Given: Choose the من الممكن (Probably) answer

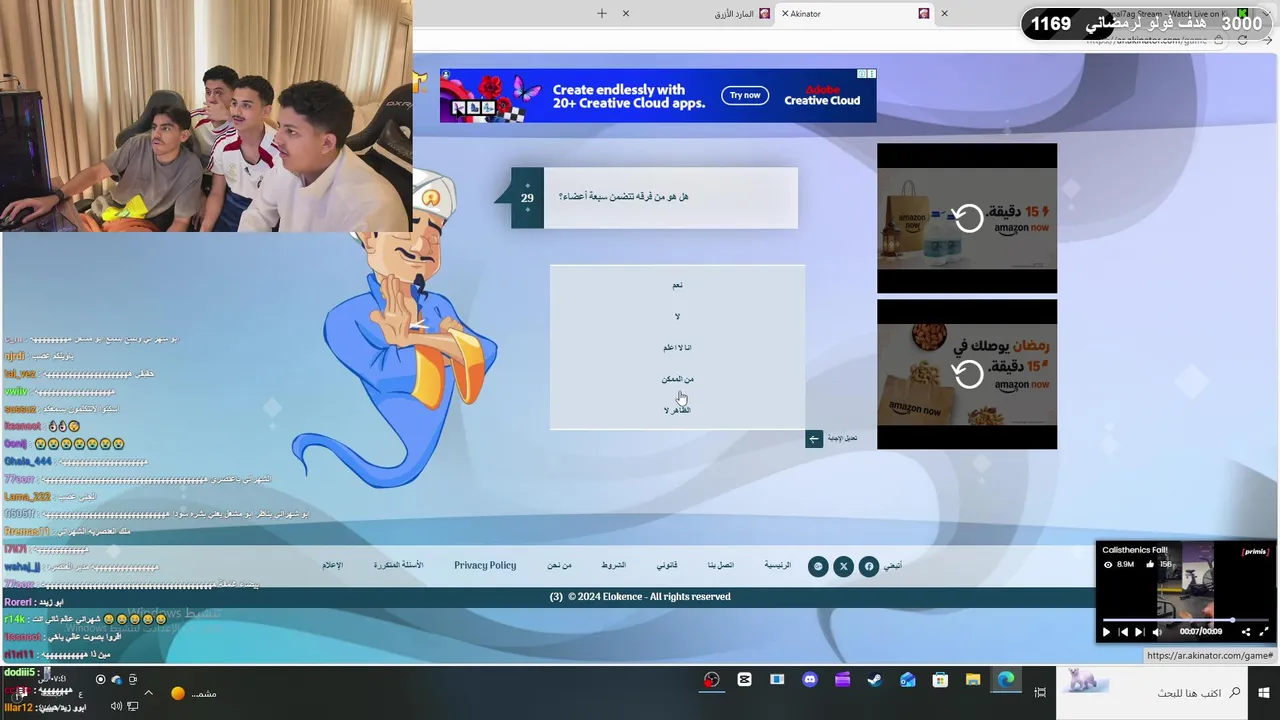Looking at the screenshot, I should pos(677,379).
